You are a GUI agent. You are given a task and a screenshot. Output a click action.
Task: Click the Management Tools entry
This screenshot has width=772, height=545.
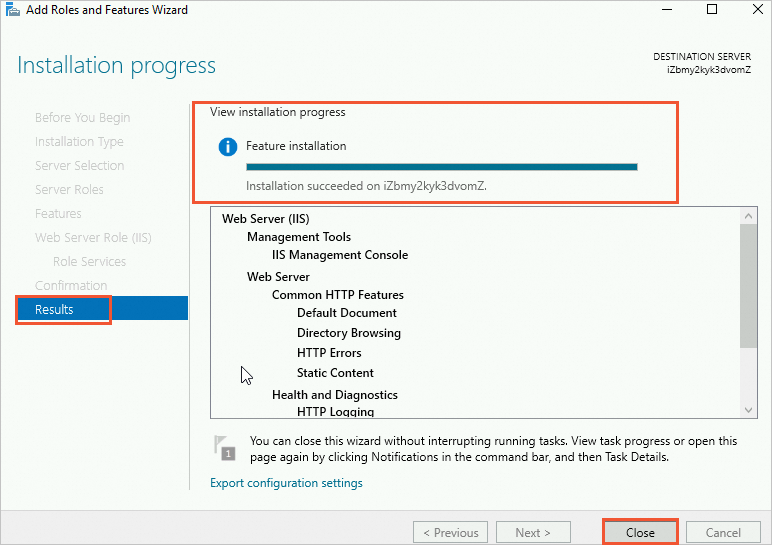[x=299, y=237]
